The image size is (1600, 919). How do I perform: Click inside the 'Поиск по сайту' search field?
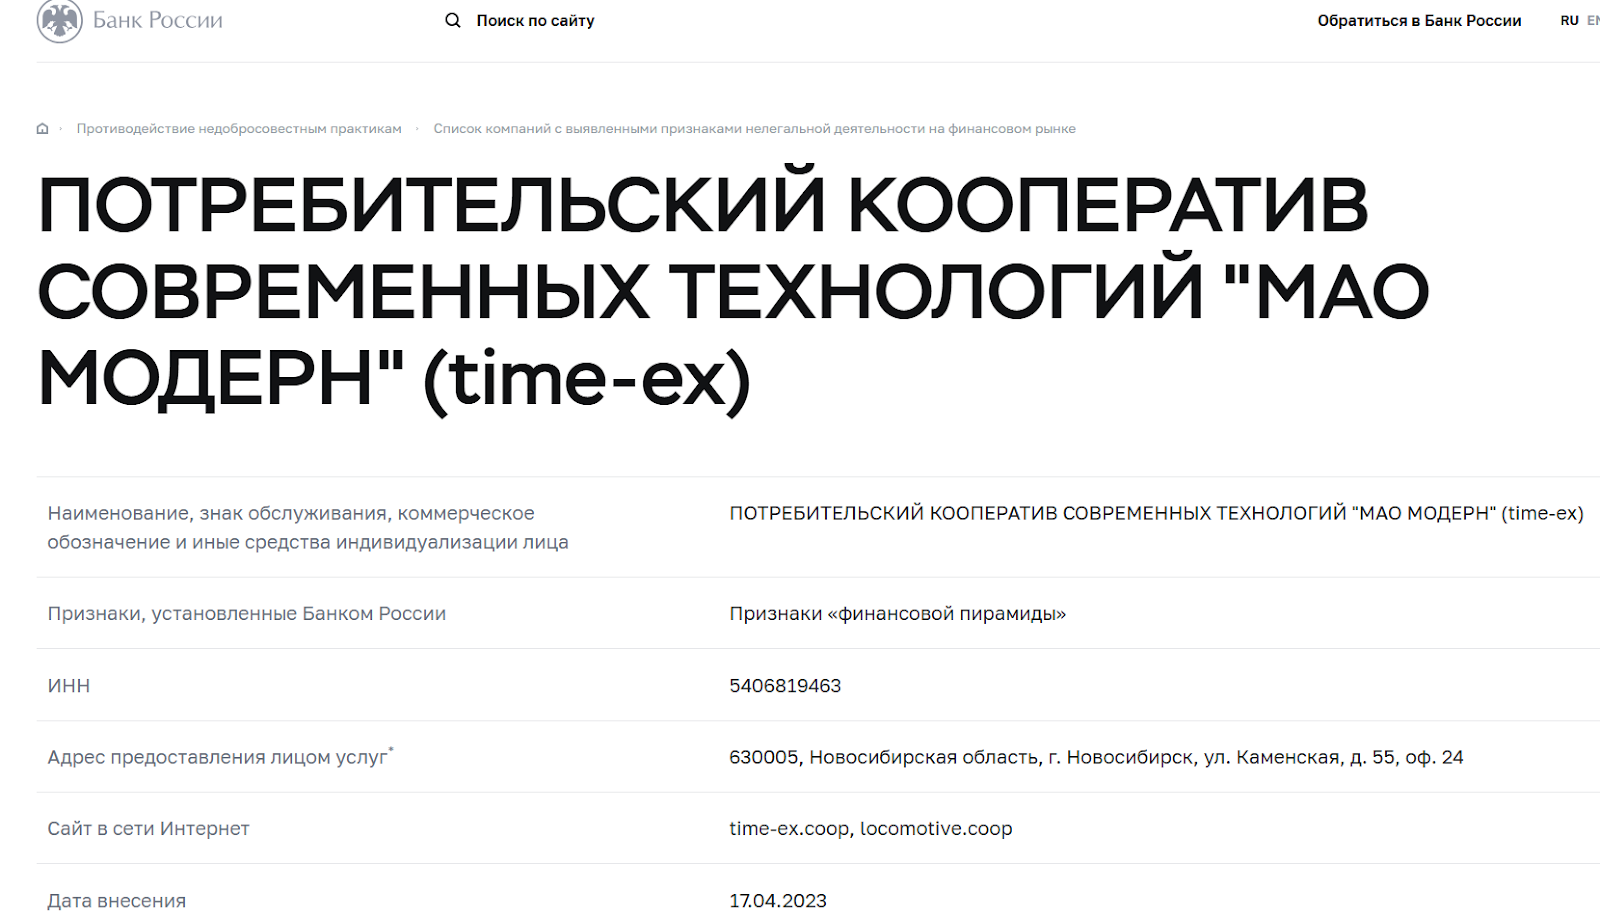537,19
